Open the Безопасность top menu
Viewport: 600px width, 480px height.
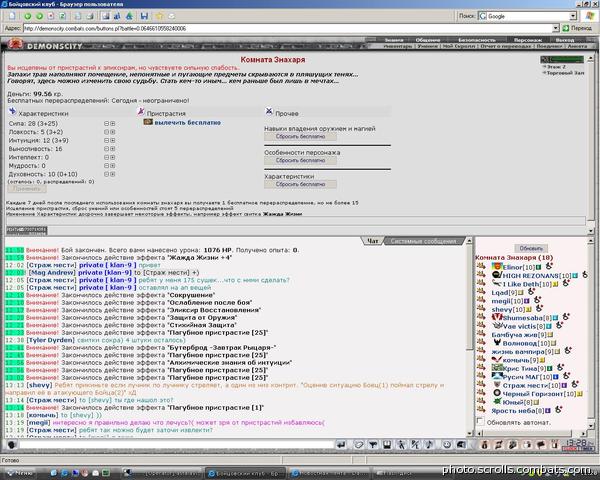477,40
